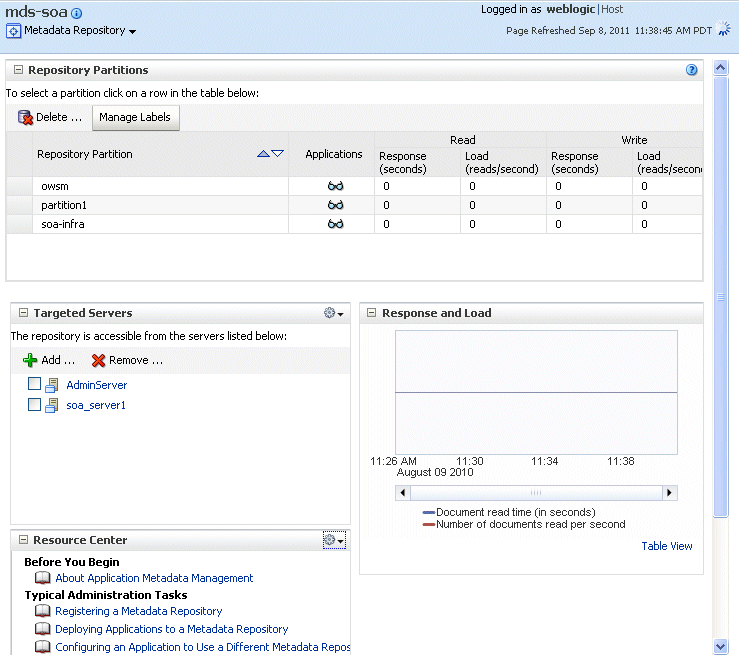Open Configuring an Application to Use a Different Metadata Repository link

pos(203,647)
